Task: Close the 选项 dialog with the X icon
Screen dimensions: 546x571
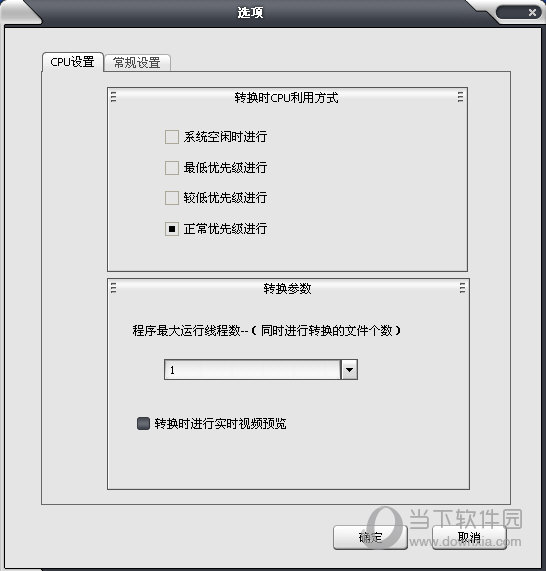Action: click(532, 12)
